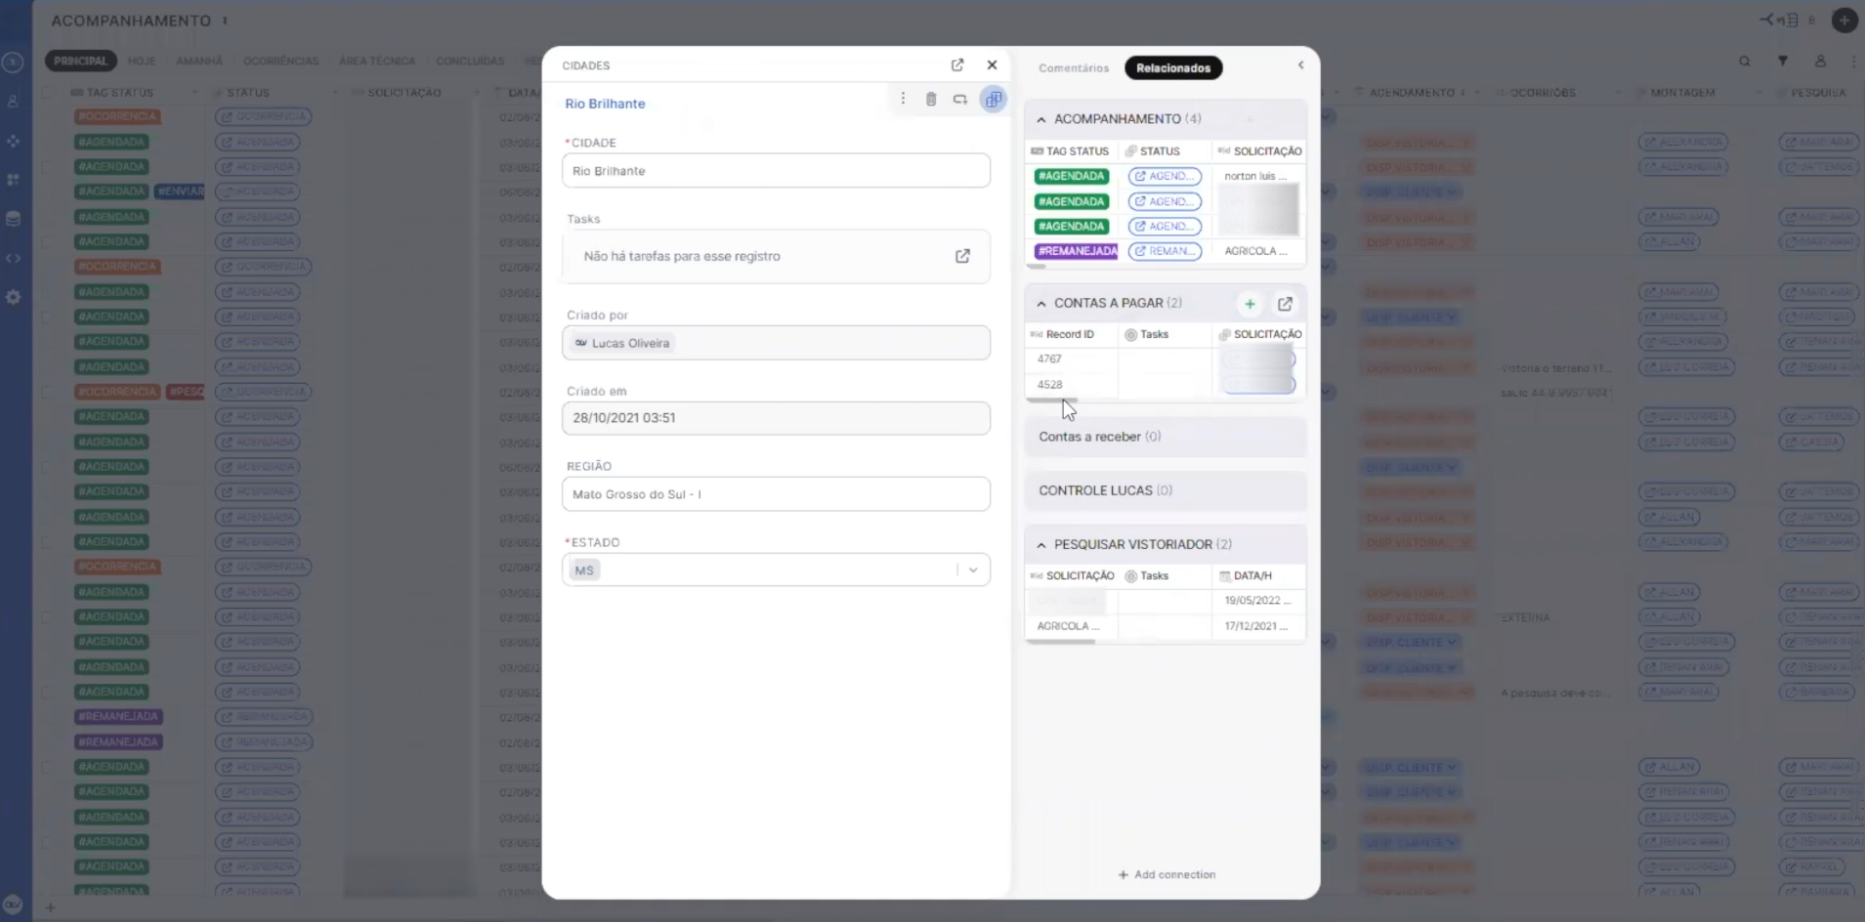Open Contas a Pagar in new view
Screen dimensions: 1865x922
tap(1285, 304)
